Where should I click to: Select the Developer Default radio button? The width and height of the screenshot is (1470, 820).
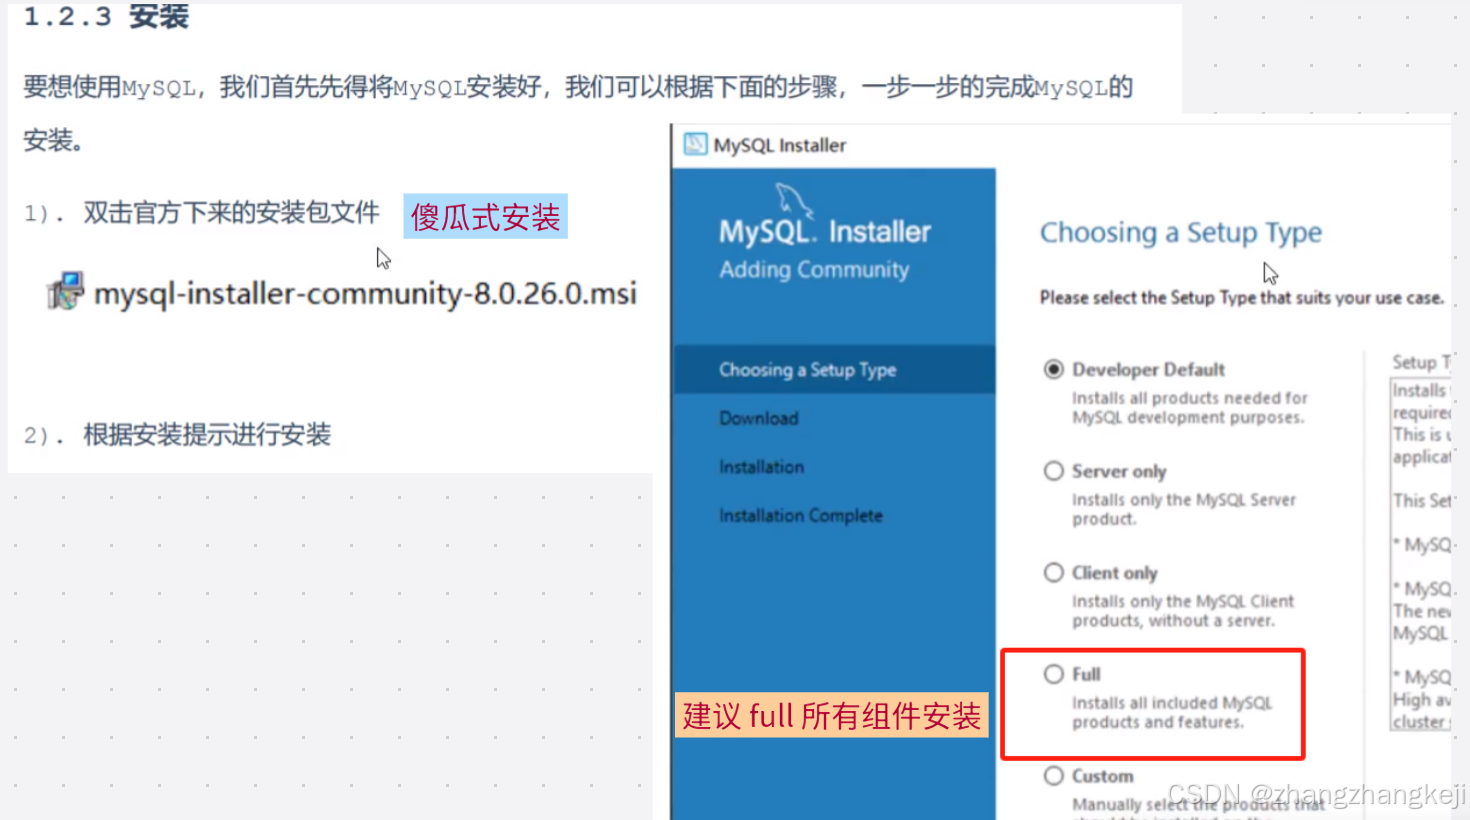coord(1054,369)
